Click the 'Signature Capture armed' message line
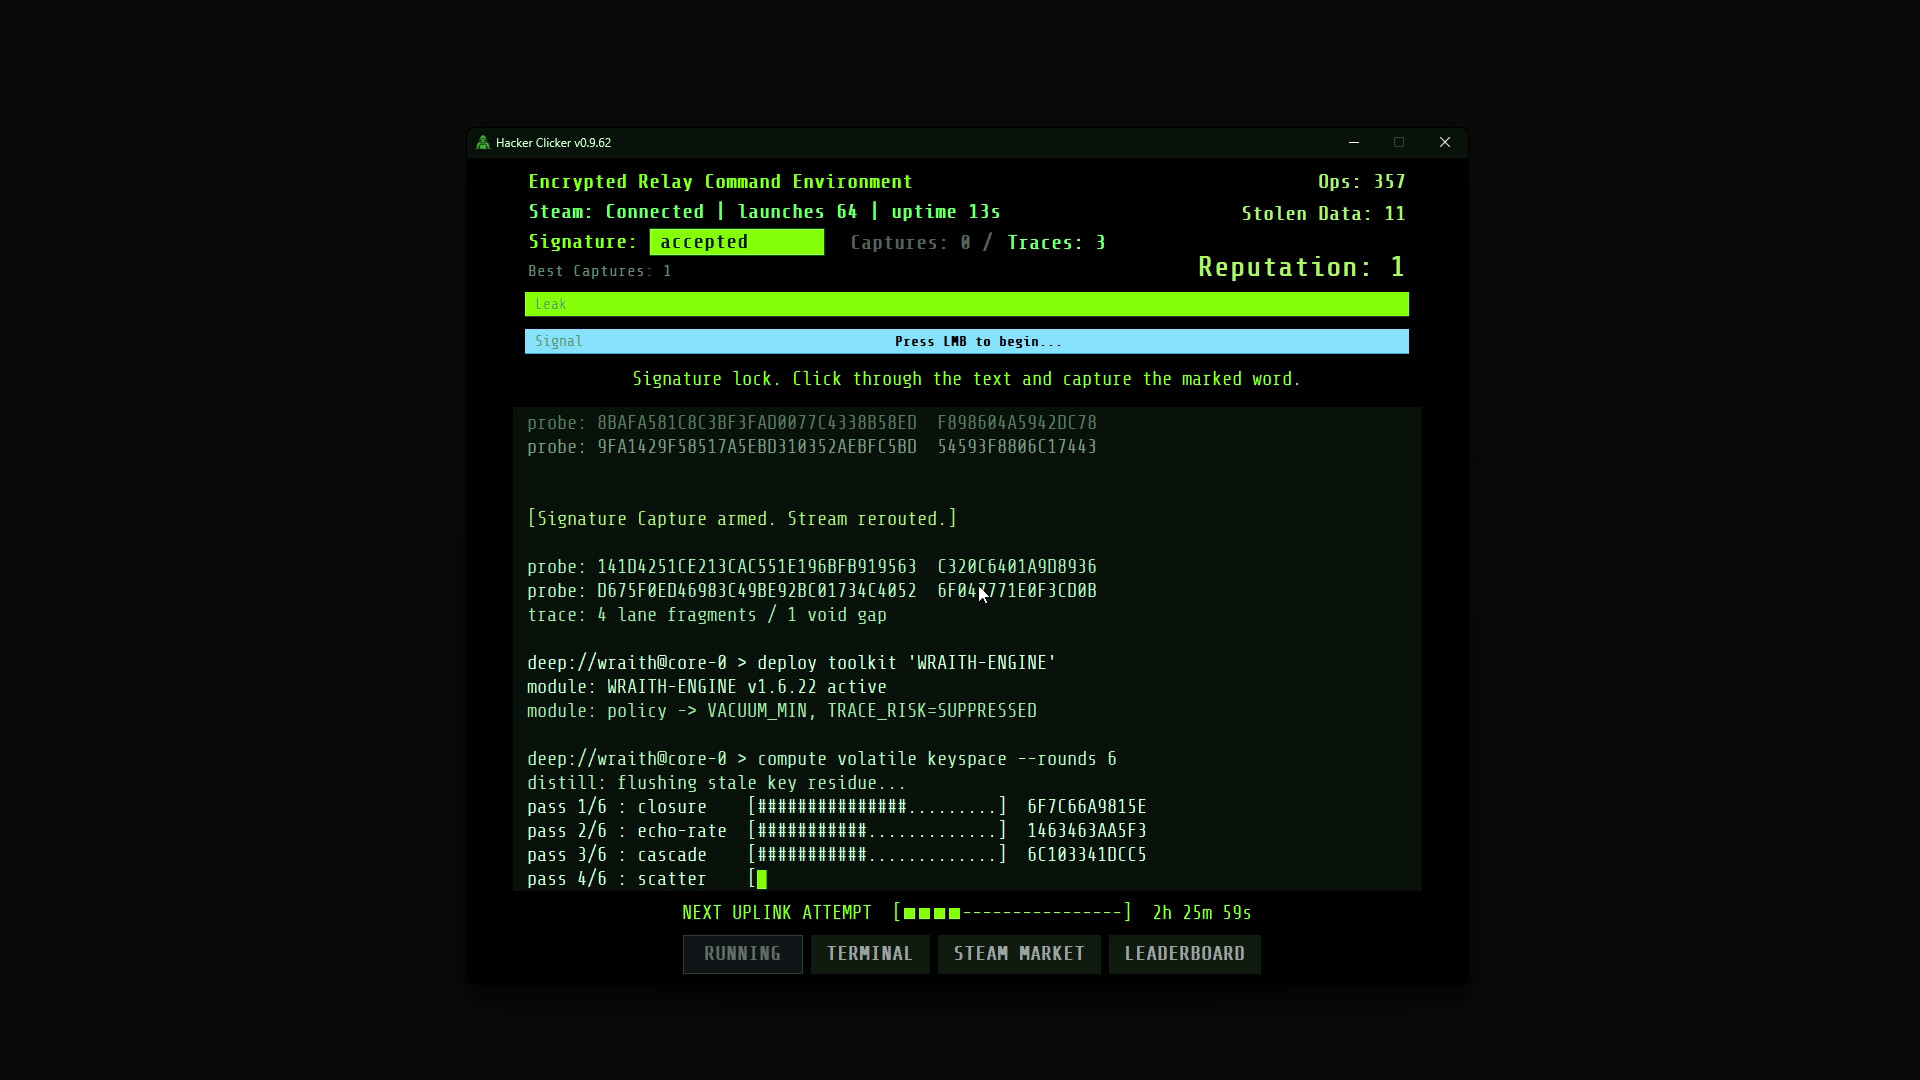The image size is (1920, 1080). click(741, 518)
